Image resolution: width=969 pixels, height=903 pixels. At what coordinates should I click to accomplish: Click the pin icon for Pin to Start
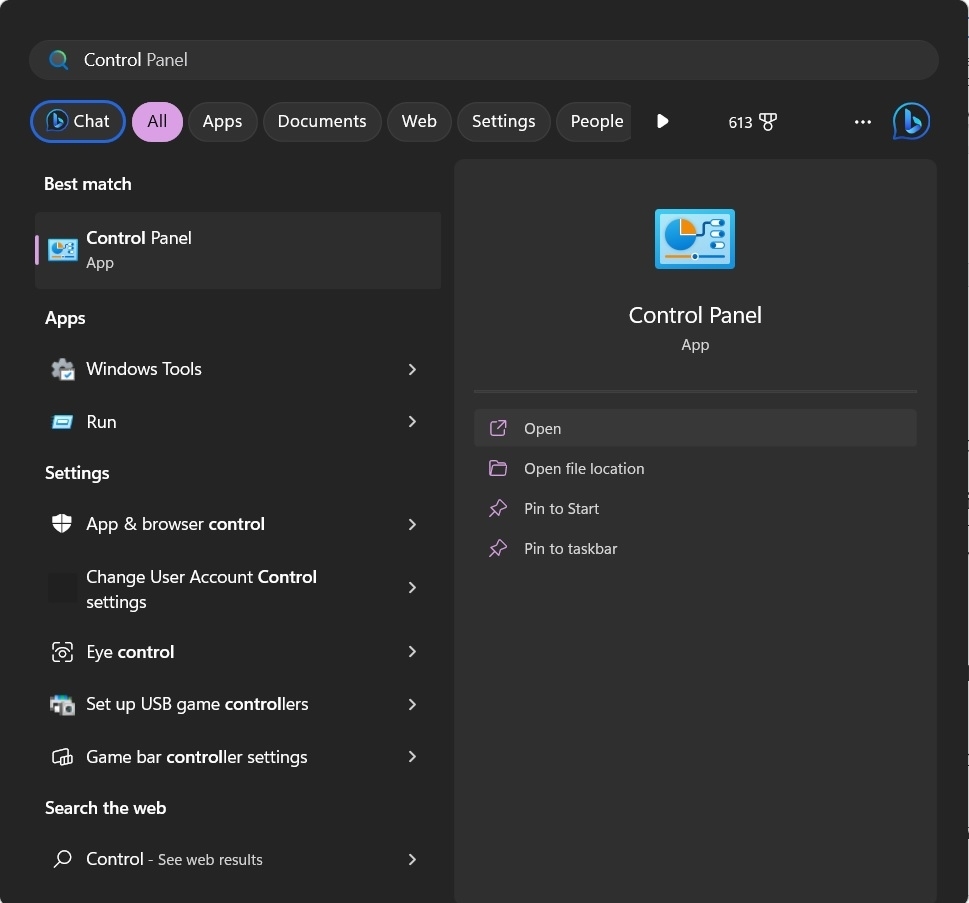(x=498, y=509)
